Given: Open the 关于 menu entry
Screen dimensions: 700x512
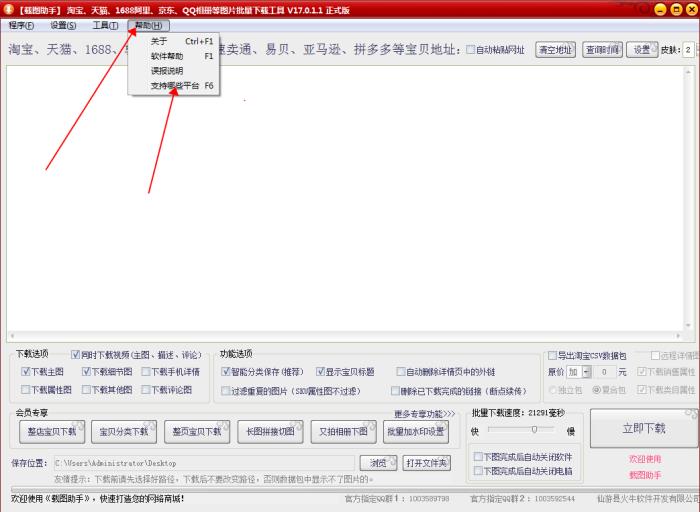Looking at the screenshot, I should (x=159, y=42).
